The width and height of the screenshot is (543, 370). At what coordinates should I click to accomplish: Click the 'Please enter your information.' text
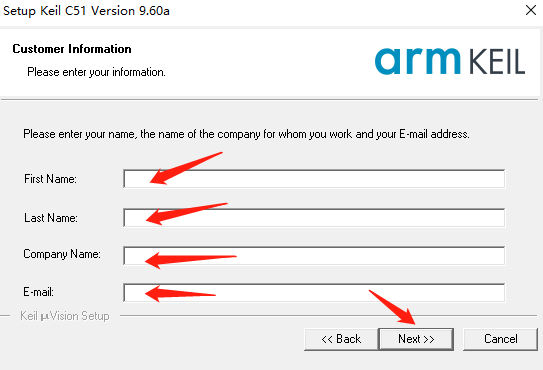(x=96, y=72)
